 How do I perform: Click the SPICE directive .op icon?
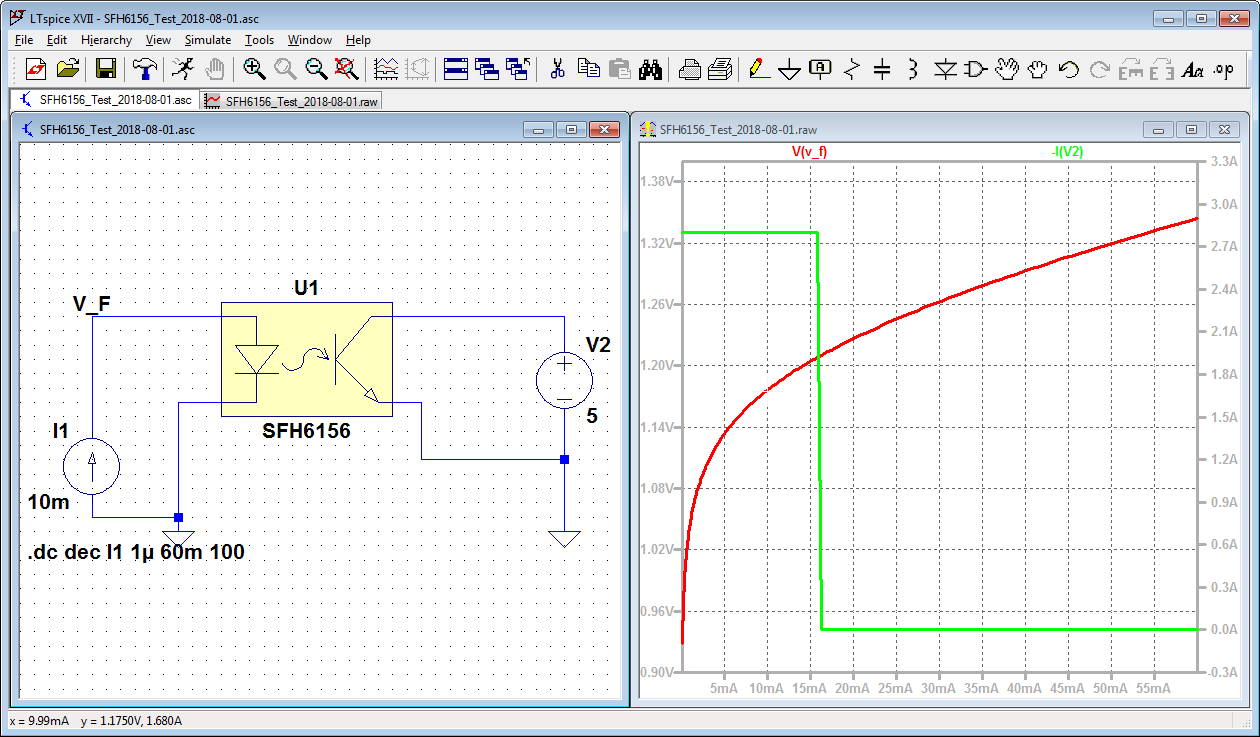pos(1223,69)
